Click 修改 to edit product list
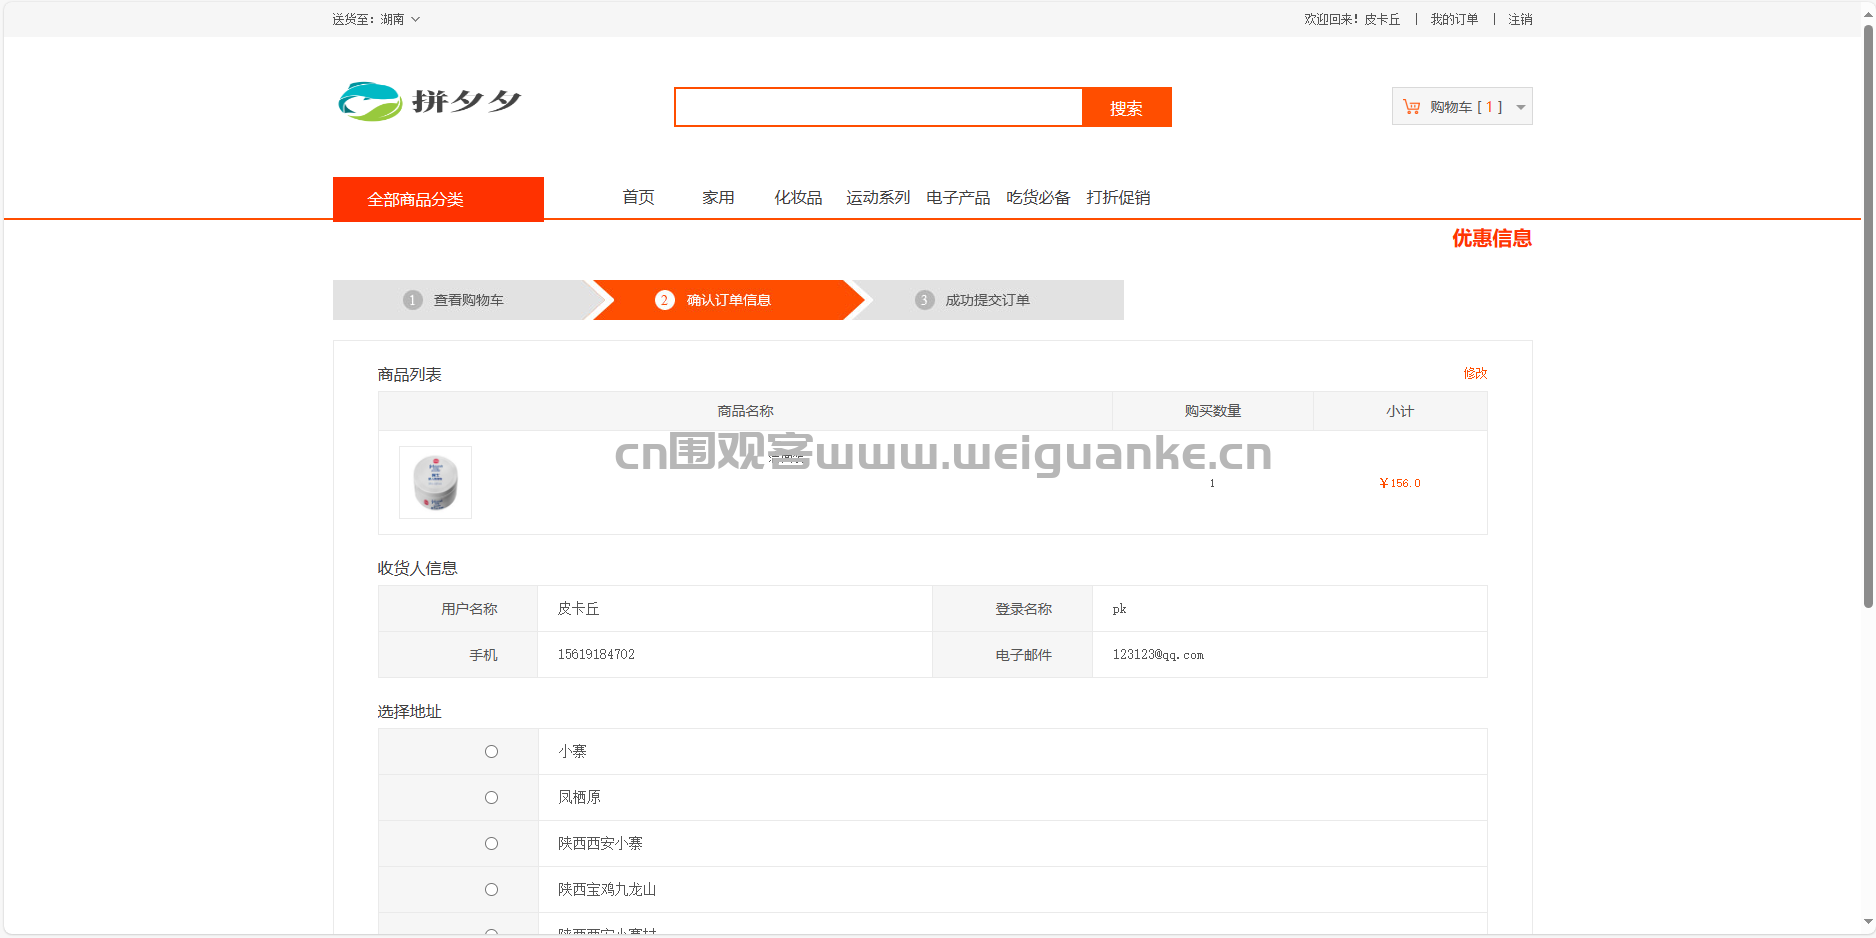The image size is (1876, 938). 1475,373
